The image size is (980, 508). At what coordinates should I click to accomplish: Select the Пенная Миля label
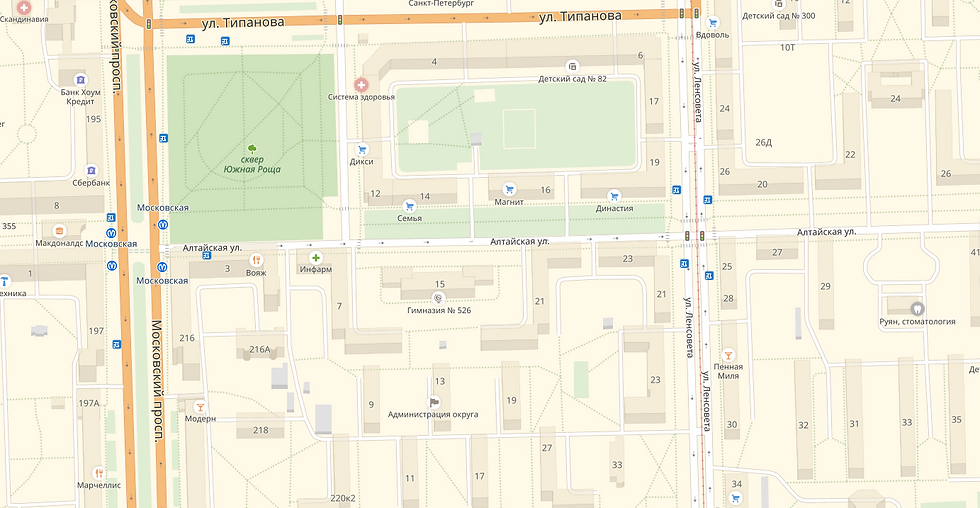coord(728,371)
